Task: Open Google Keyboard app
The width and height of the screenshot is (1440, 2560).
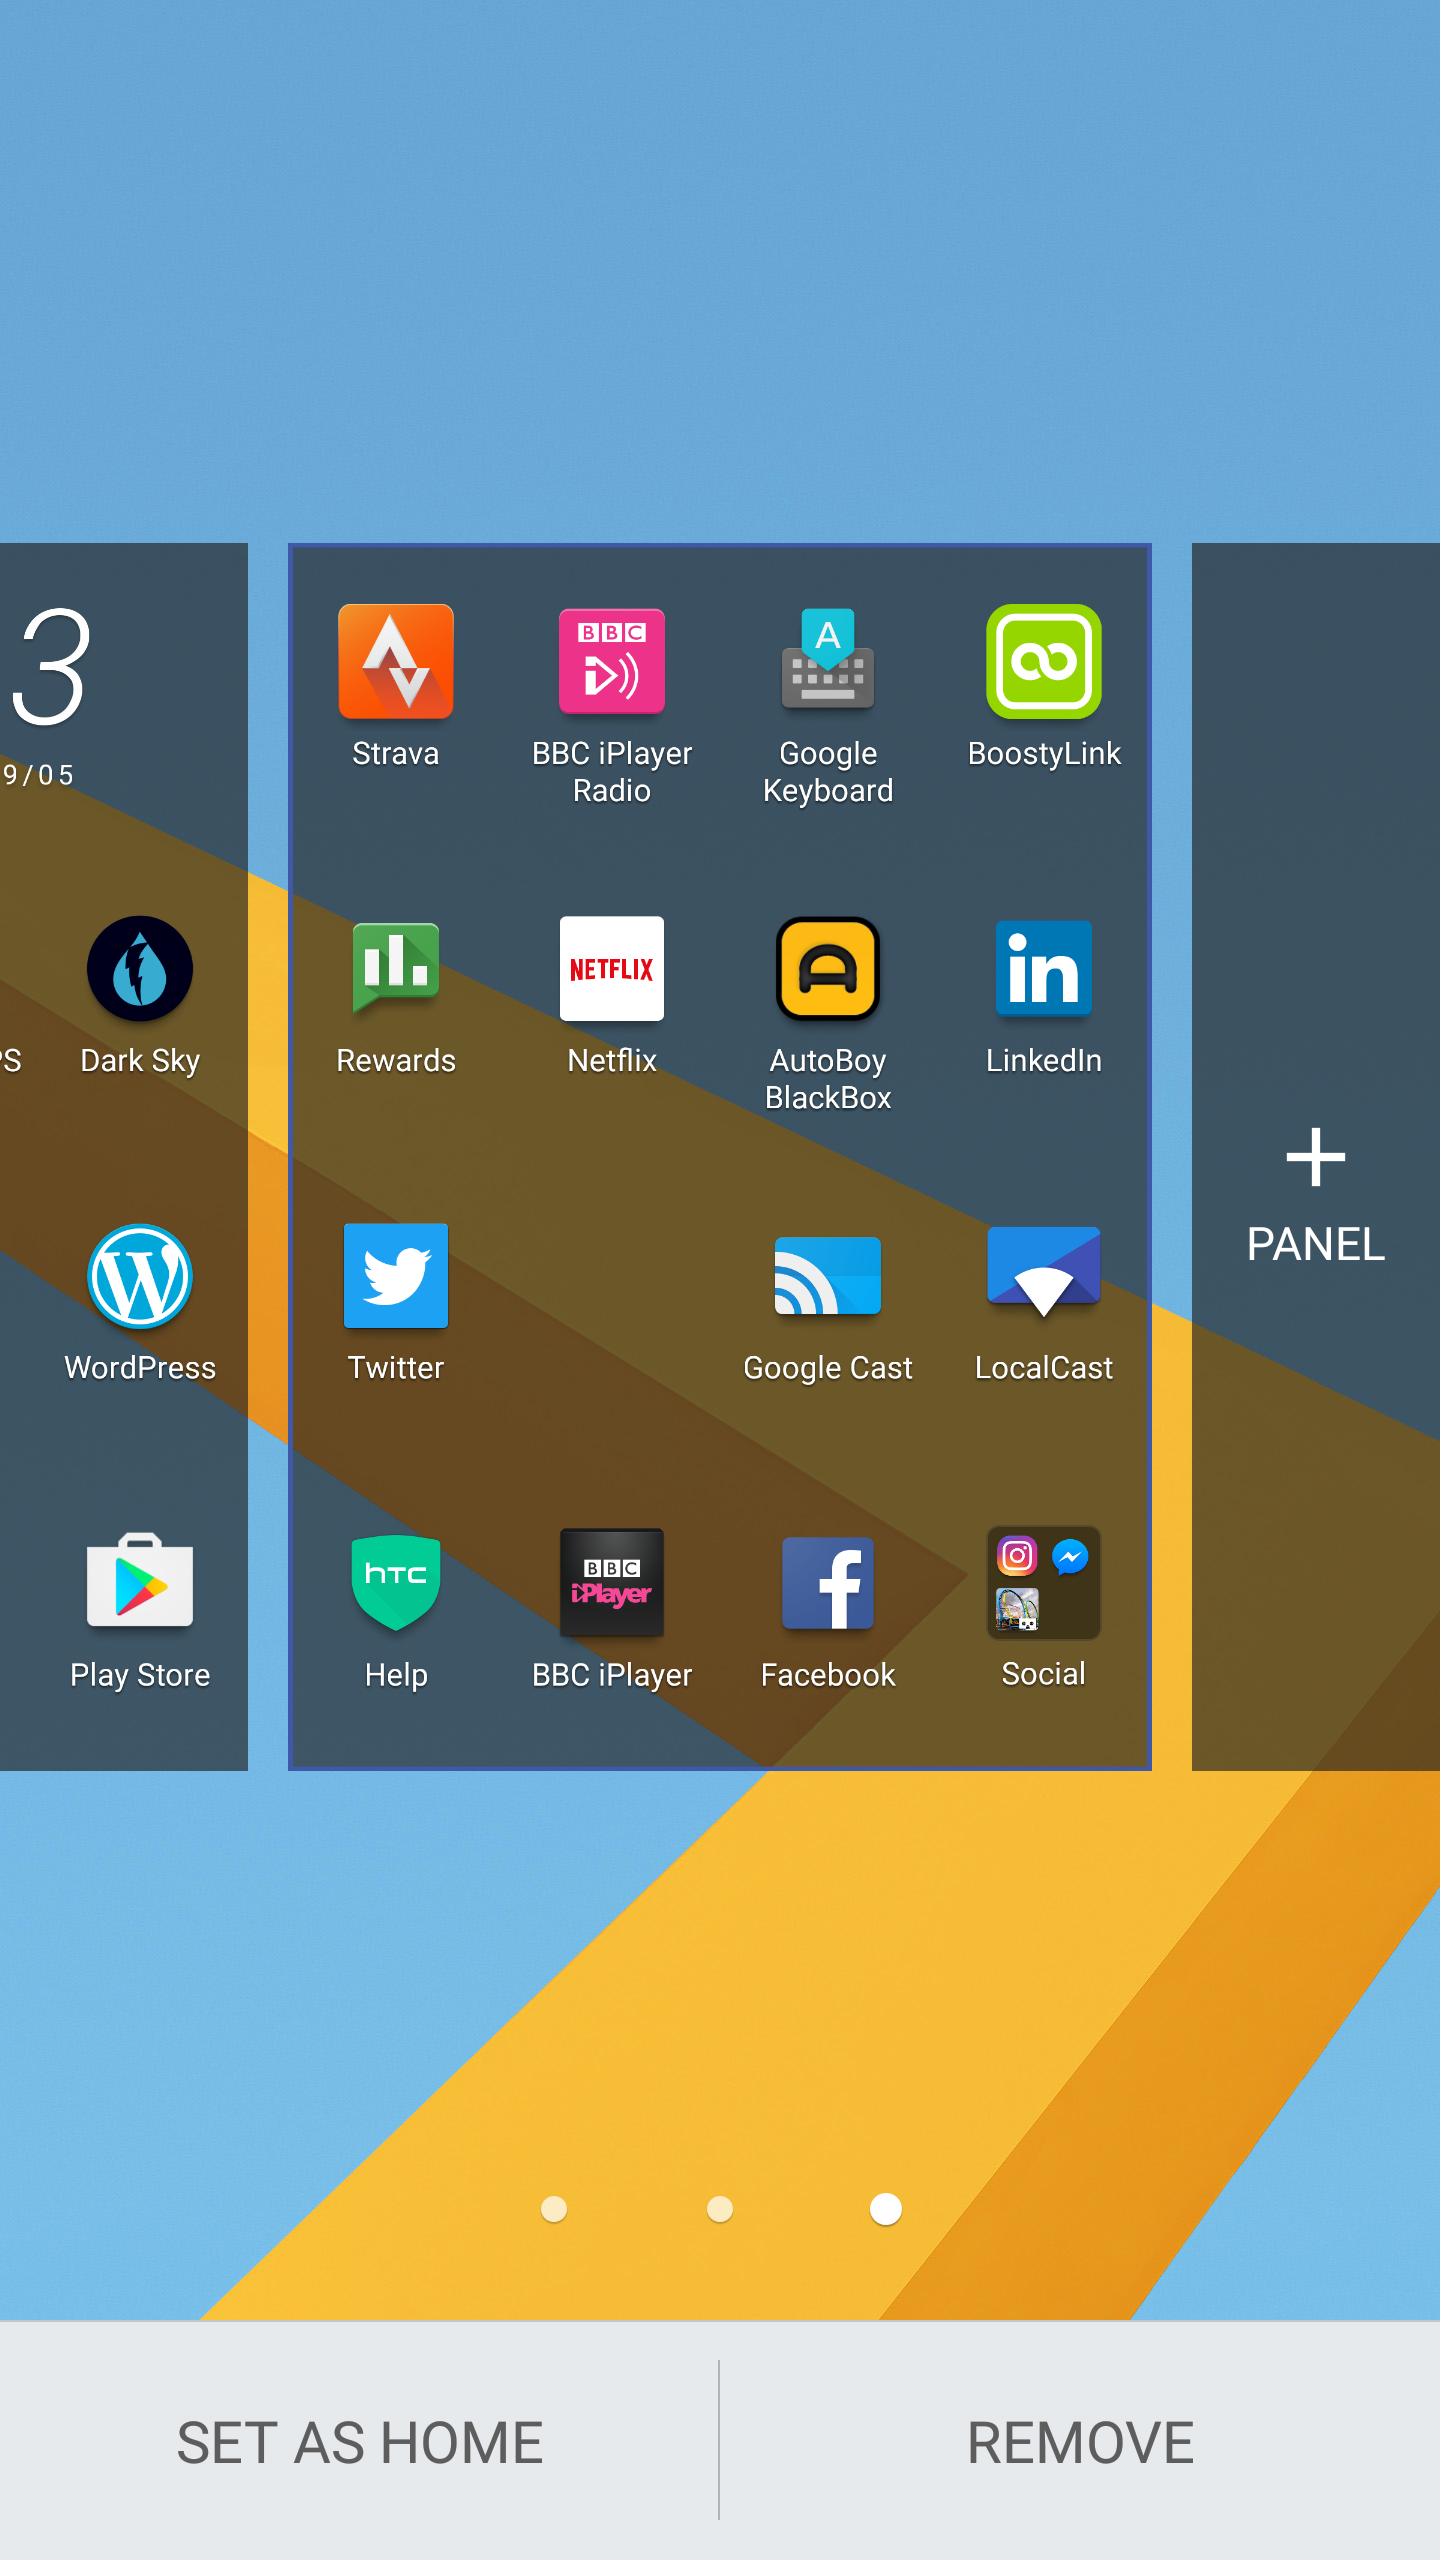Action: point(828,660)
